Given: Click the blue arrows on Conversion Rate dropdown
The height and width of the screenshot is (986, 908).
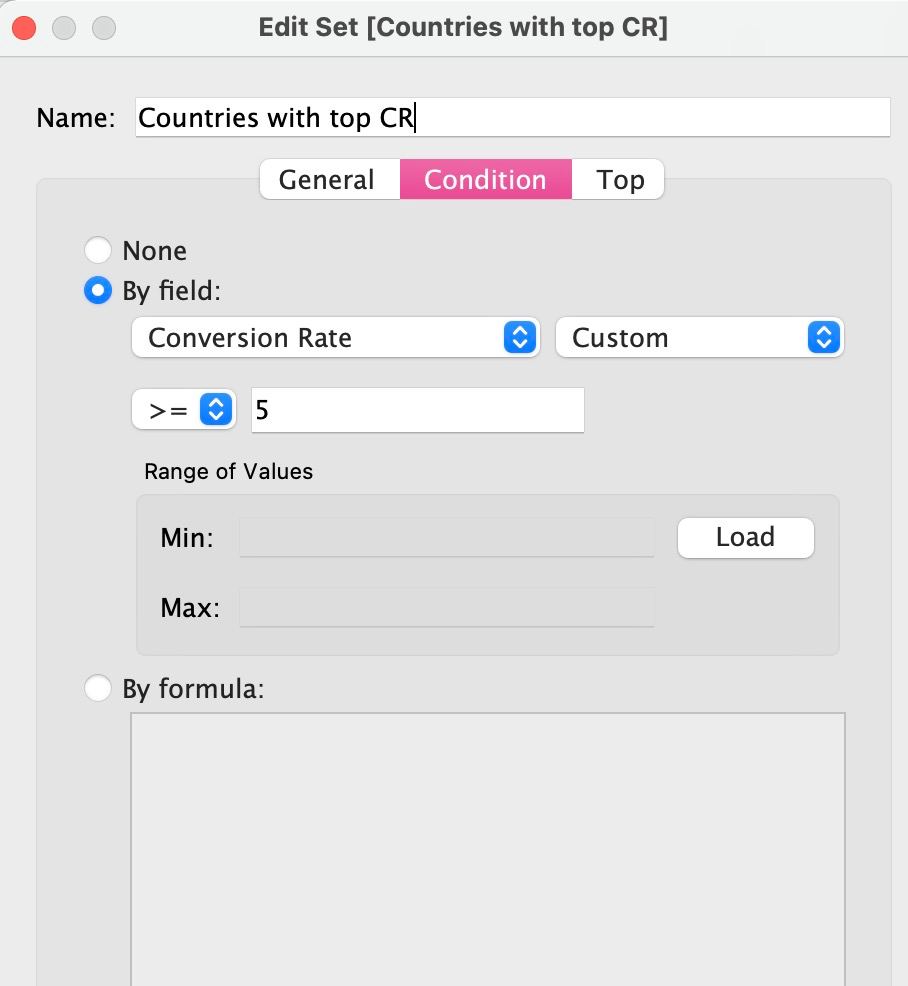Looking at the screenshot, I should [x=520, y=337].
